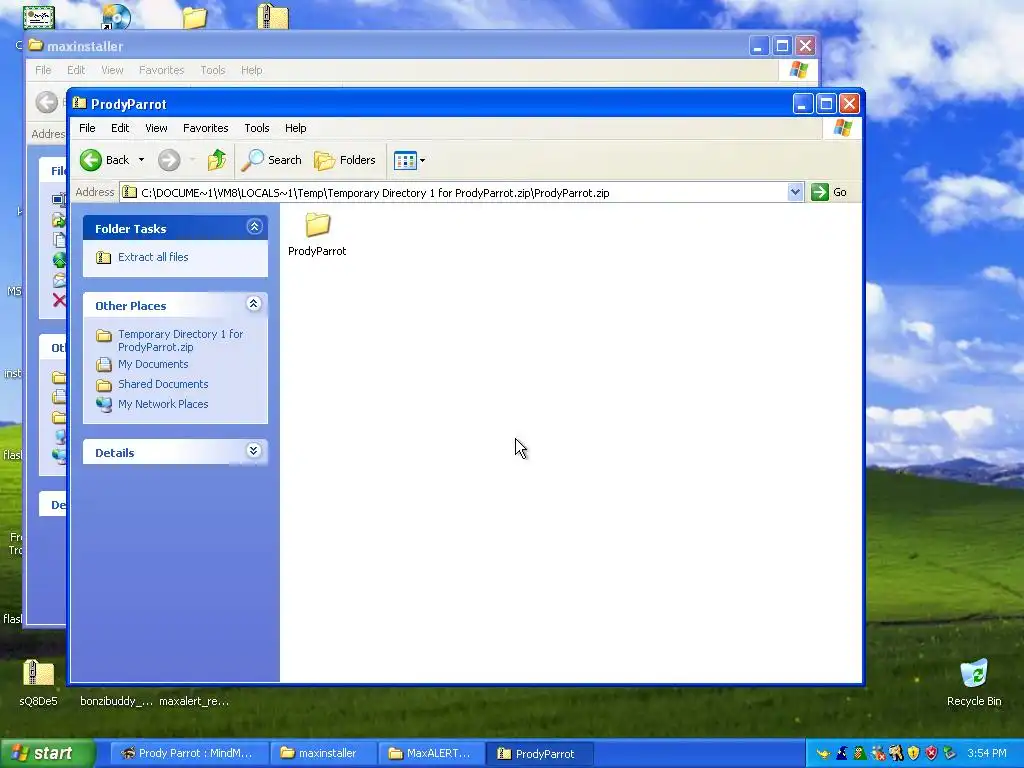Screen dimensions: 1024x768
Task: Click the My Network Places icon
Action: 104,404
